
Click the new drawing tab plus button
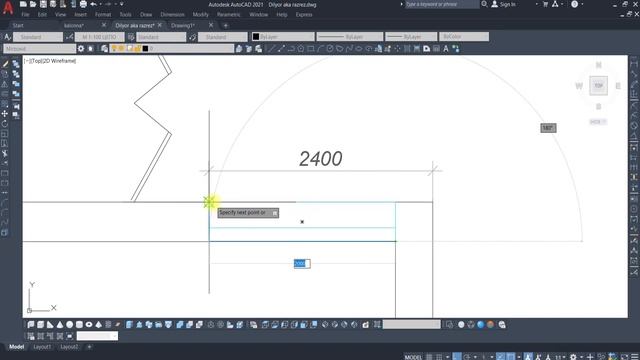point(225,26)
